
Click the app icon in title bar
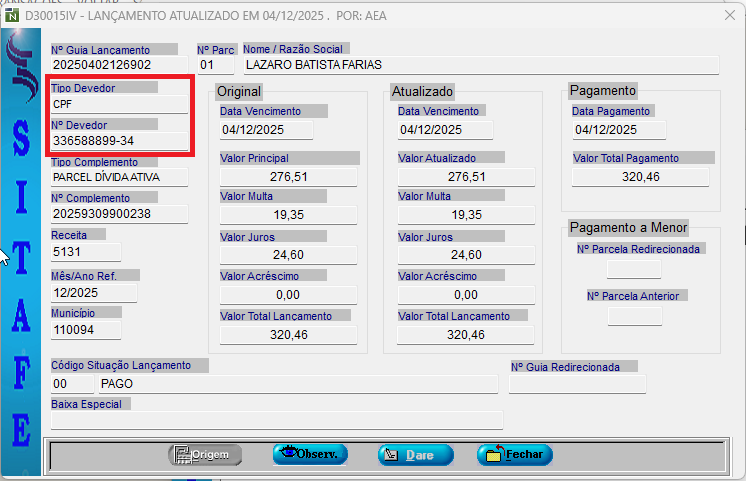pyautogui.click(x=11, y=15)
